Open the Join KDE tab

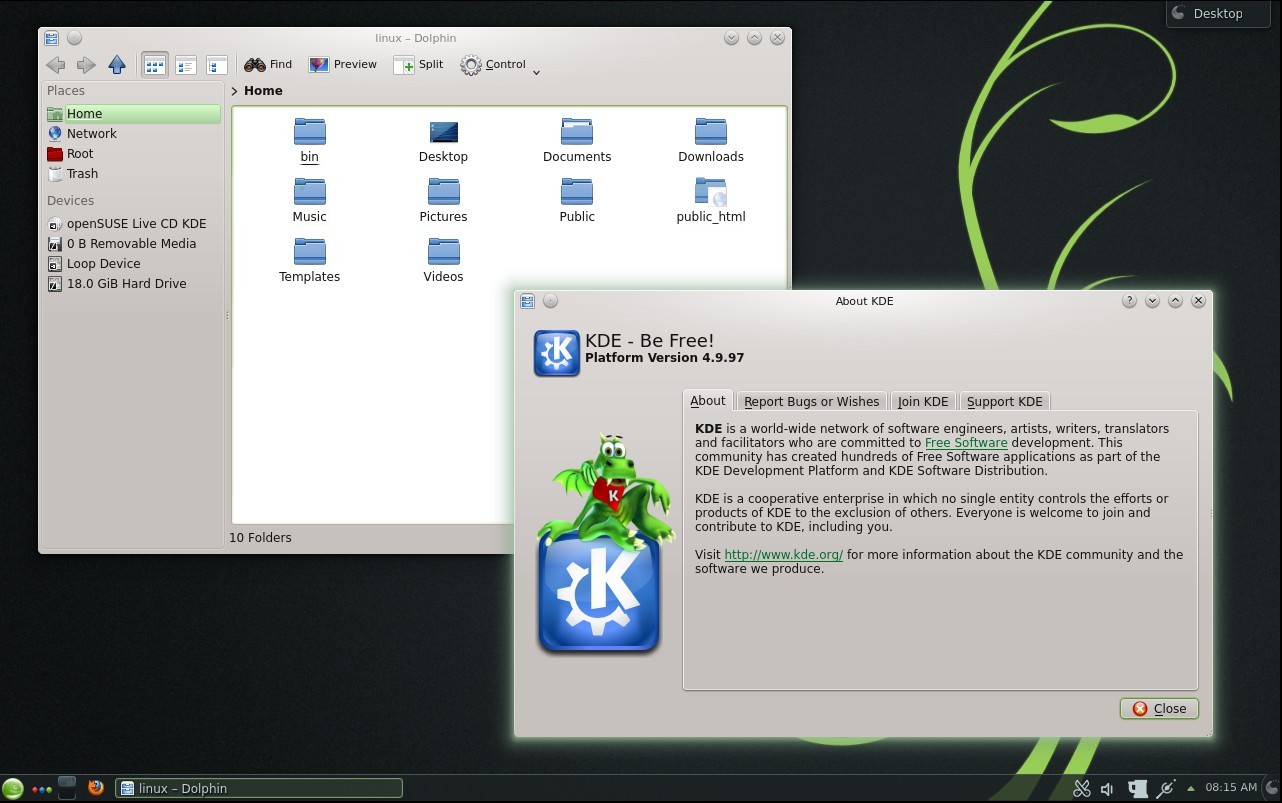coord(923,401)
